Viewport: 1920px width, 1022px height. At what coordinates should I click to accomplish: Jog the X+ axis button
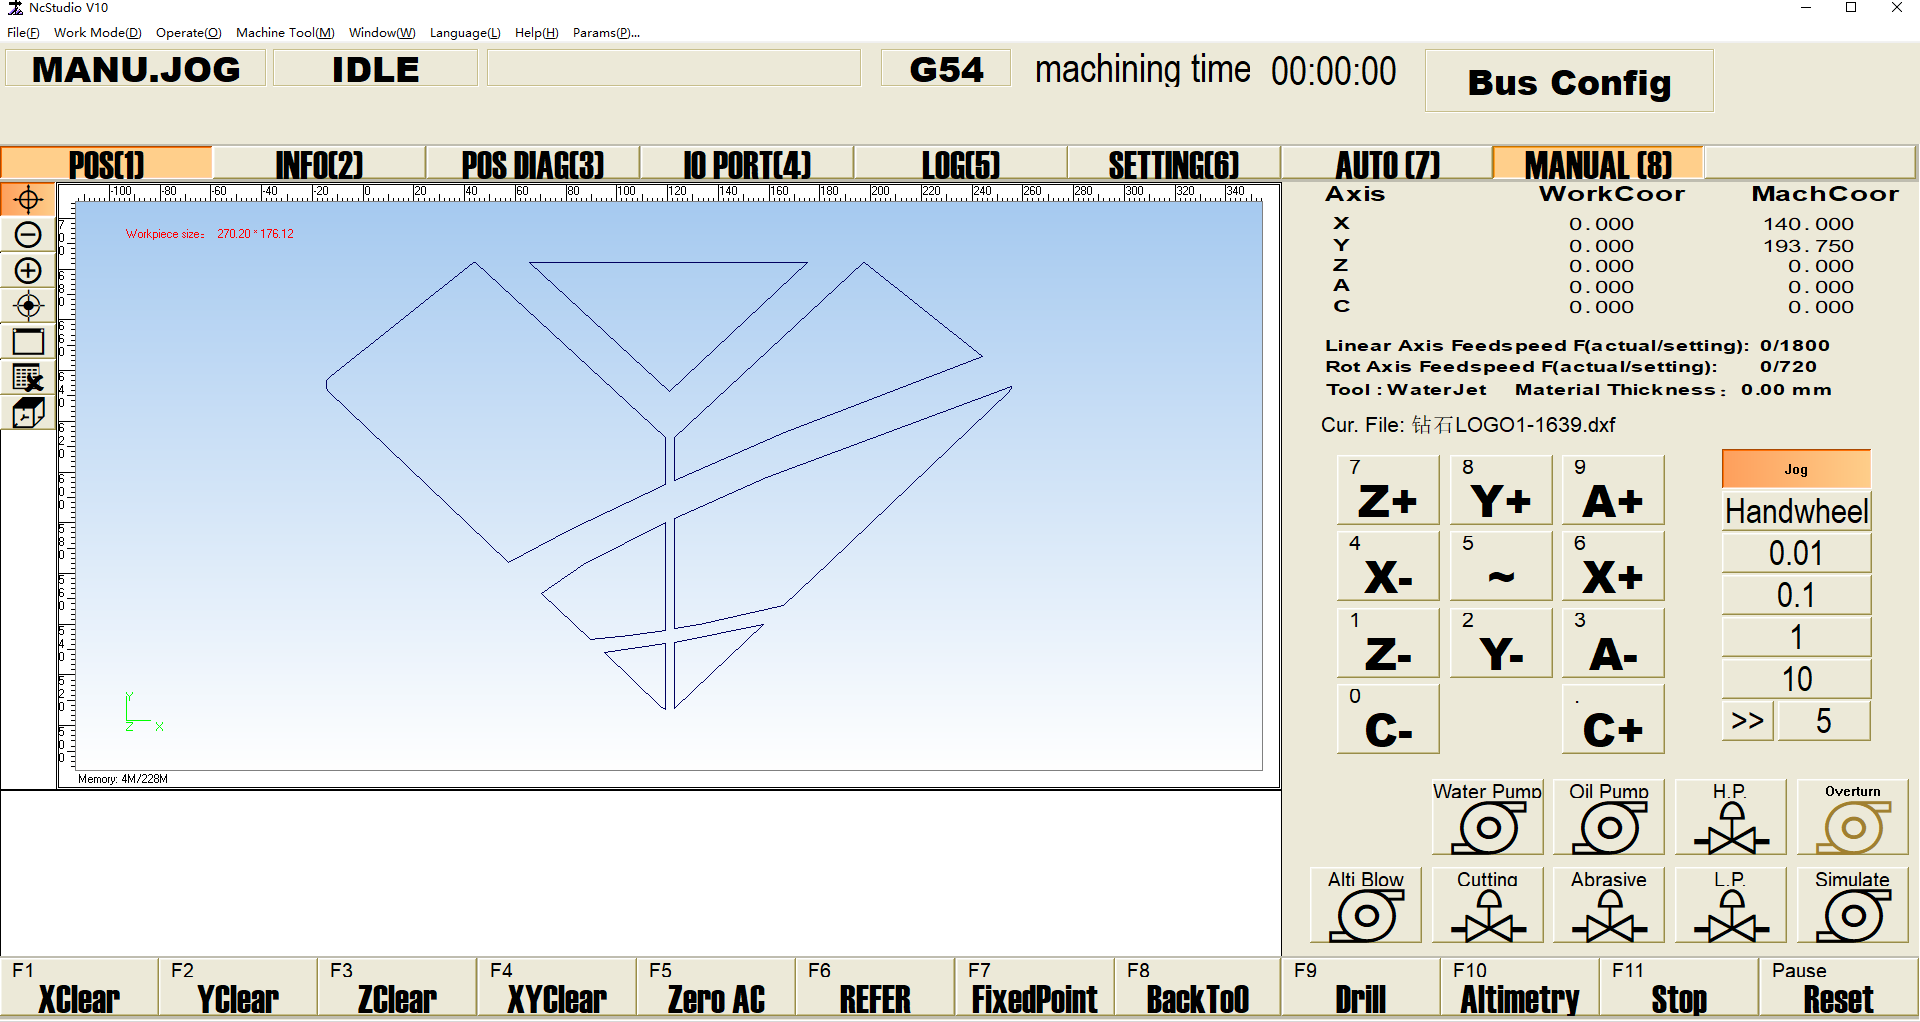[1613, 566]
